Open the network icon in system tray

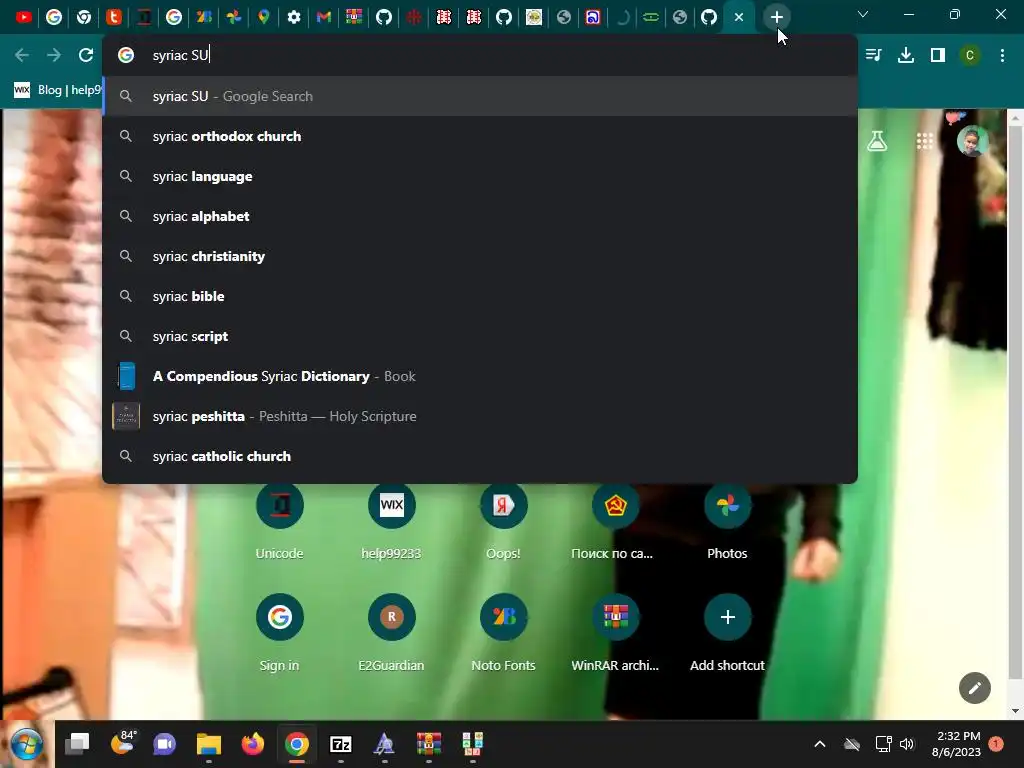(883, 744)
